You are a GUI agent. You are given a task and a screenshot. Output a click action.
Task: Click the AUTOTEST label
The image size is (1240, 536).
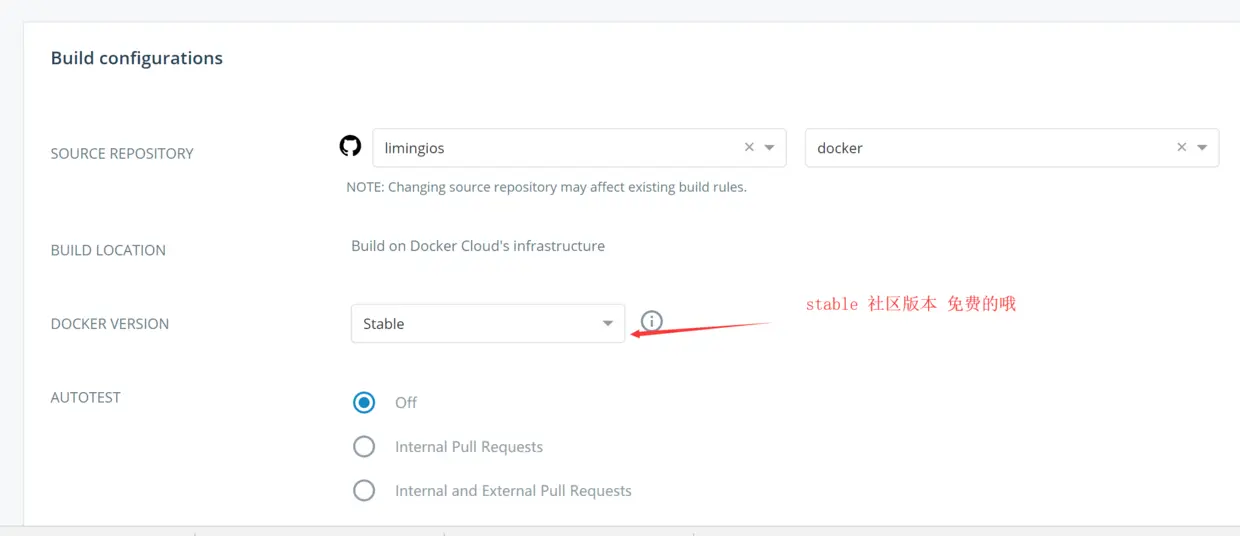(86, 397)
